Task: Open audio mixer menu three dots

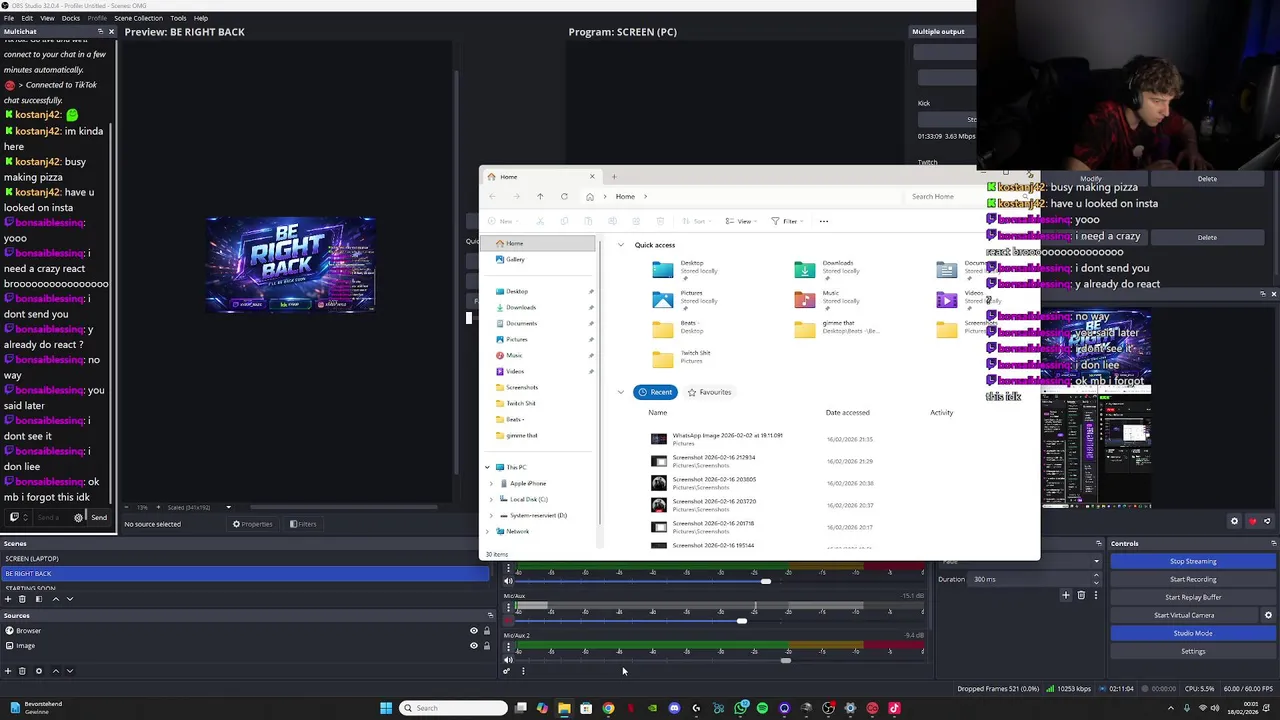Action: click(523, 671)
